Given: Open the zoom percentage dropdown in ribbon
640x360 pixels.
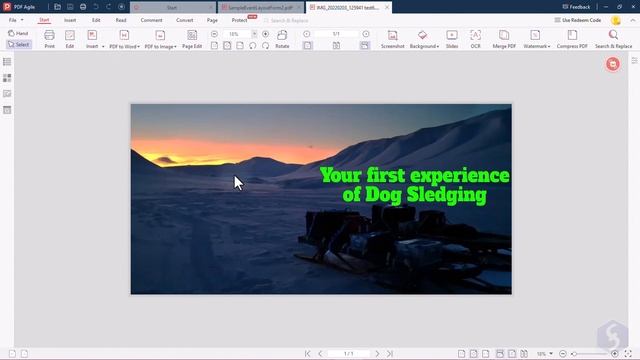Looking at the screenshot, I should (254, 34).
